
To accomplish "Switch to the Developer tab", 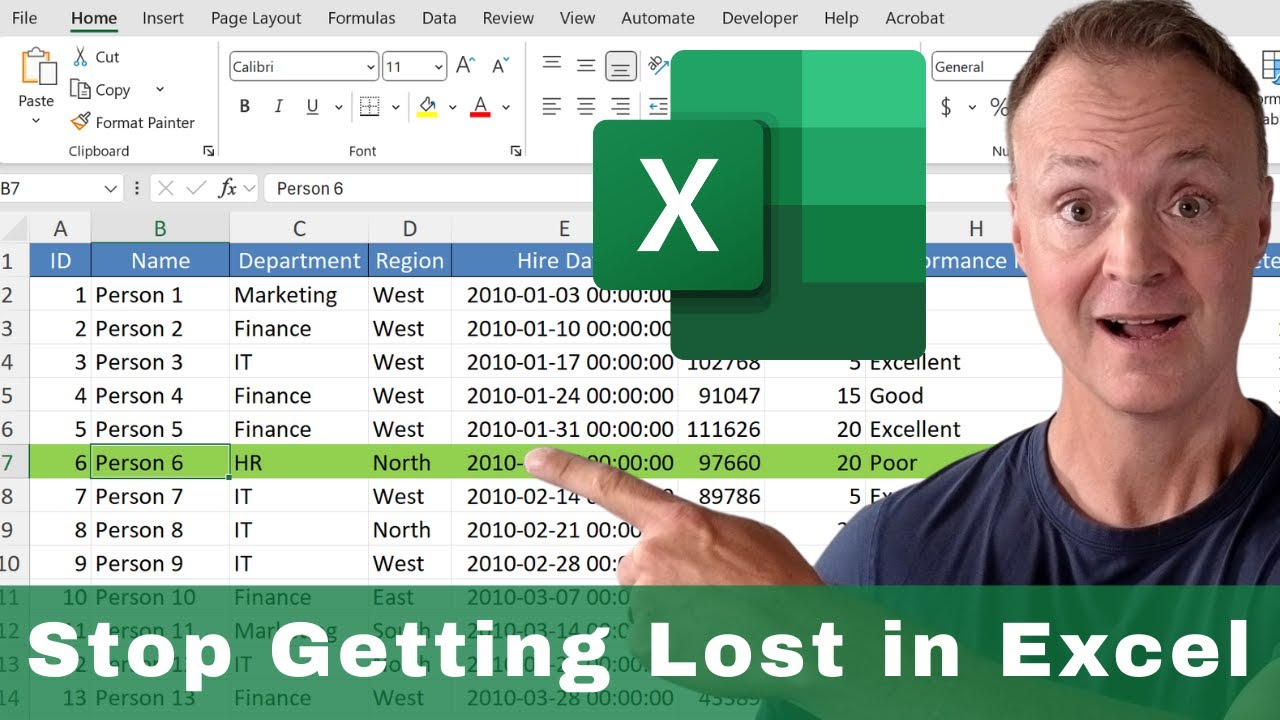I will [760, 18].
